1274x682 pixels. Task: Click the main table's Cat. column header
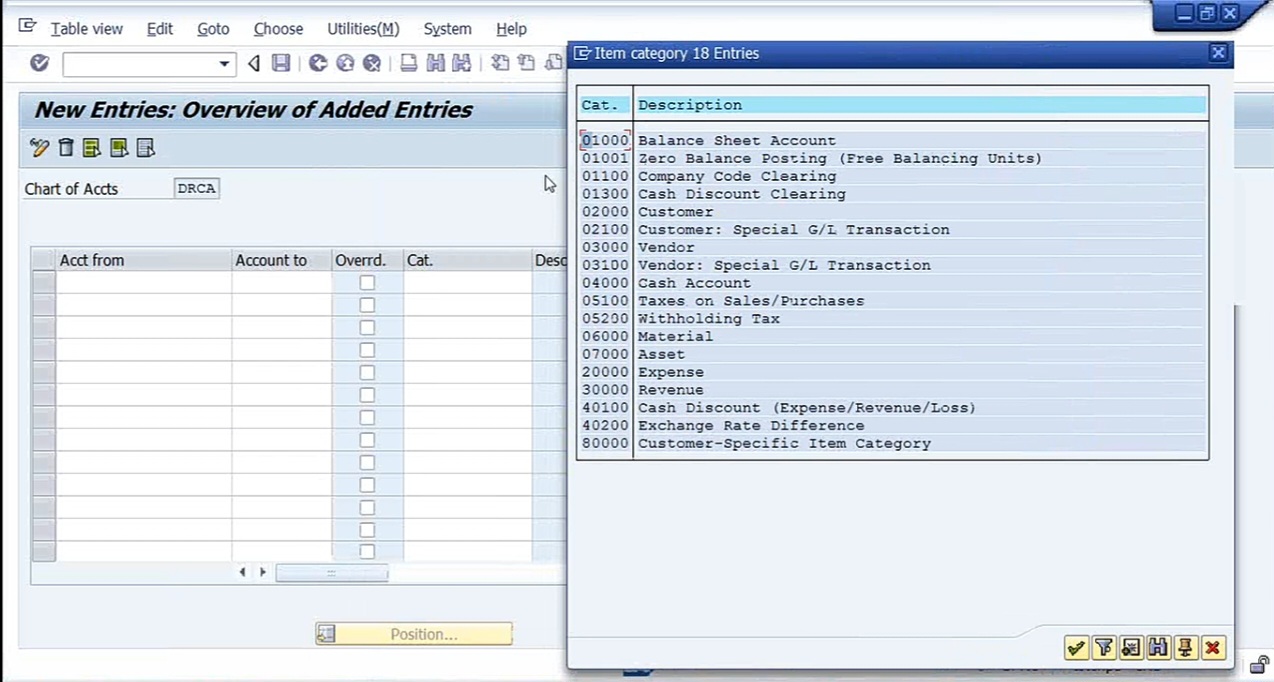[x=467, y=260]
